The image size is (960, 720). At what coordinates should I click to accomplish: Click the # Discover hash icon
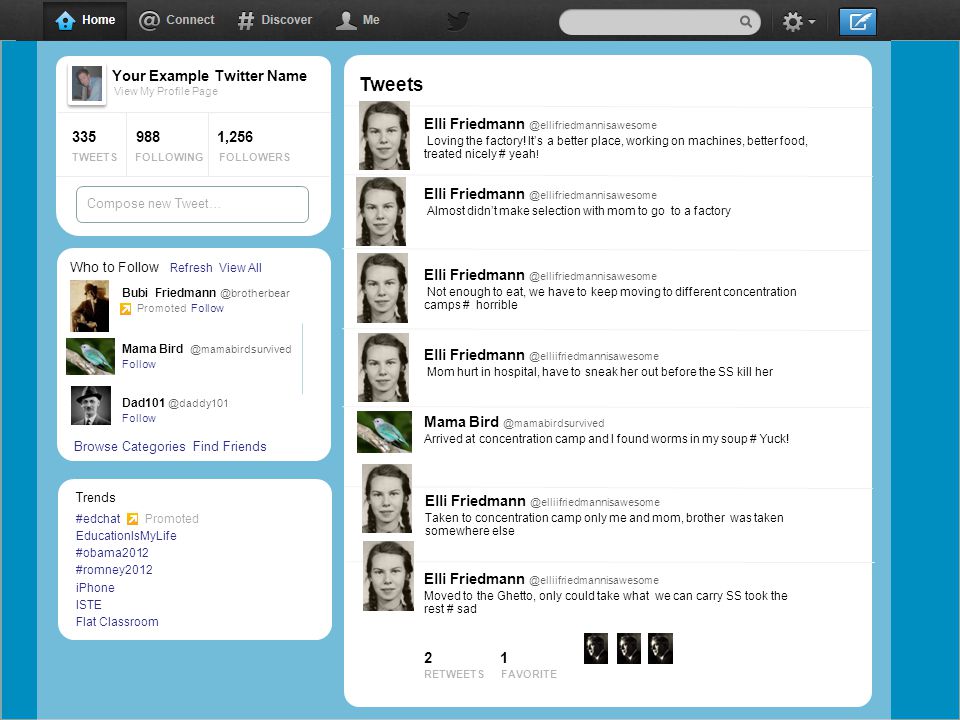(246, 20)
